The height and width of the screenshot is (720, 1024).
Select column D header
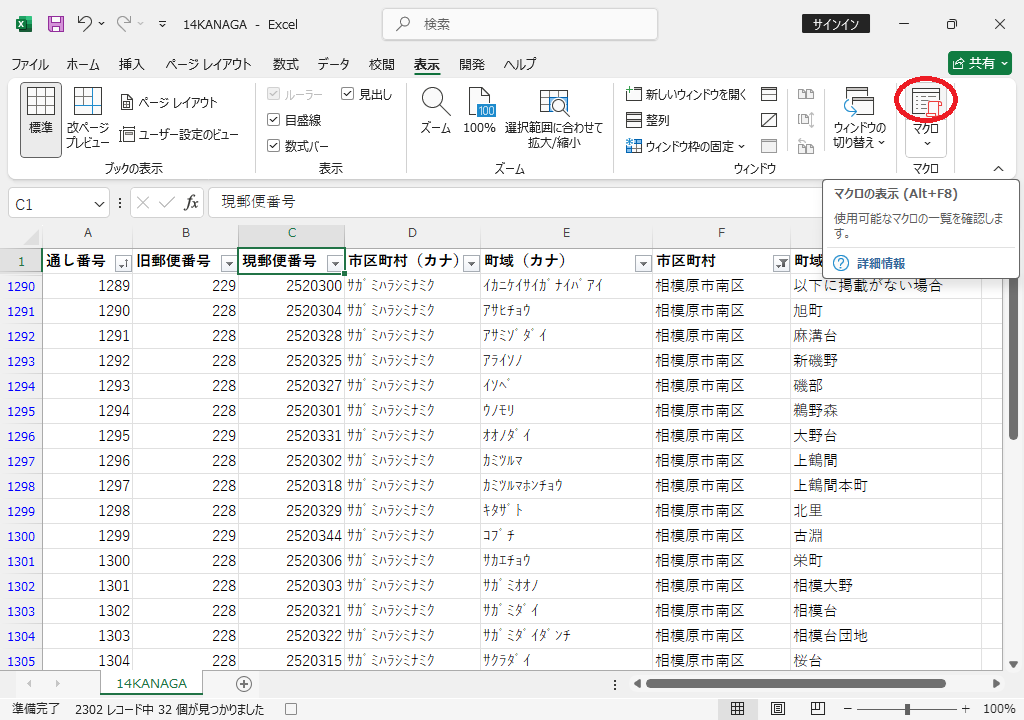[412, 233]
